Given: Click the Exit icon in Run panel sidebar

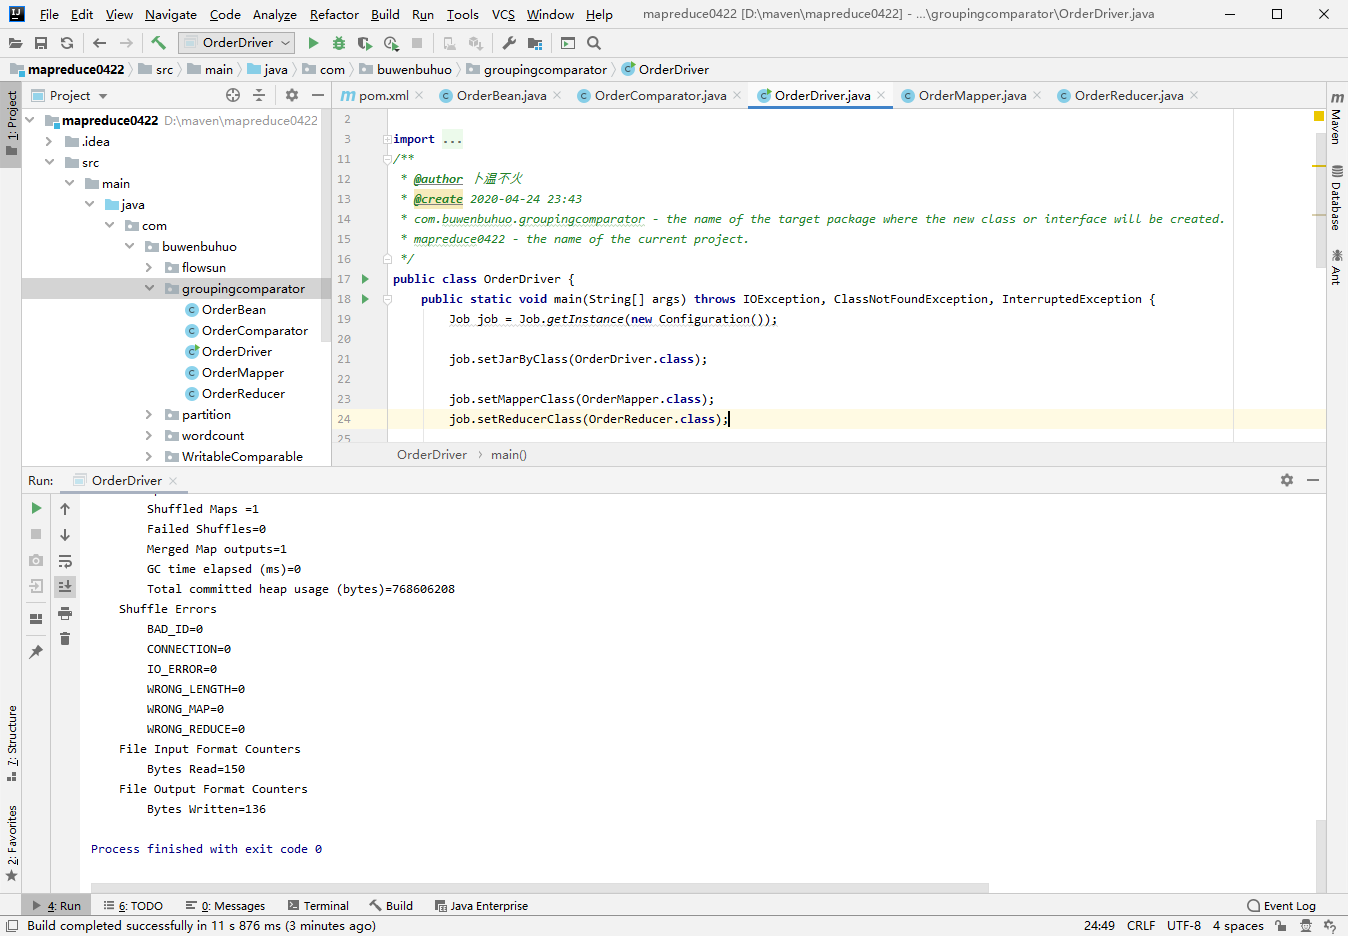Looking at the screenshot, I should (x=36, y=586).
